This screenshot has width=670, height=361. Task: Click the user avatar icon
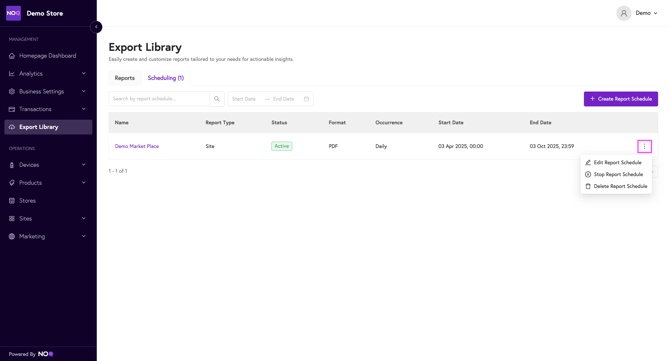click(x=623, y=13)
